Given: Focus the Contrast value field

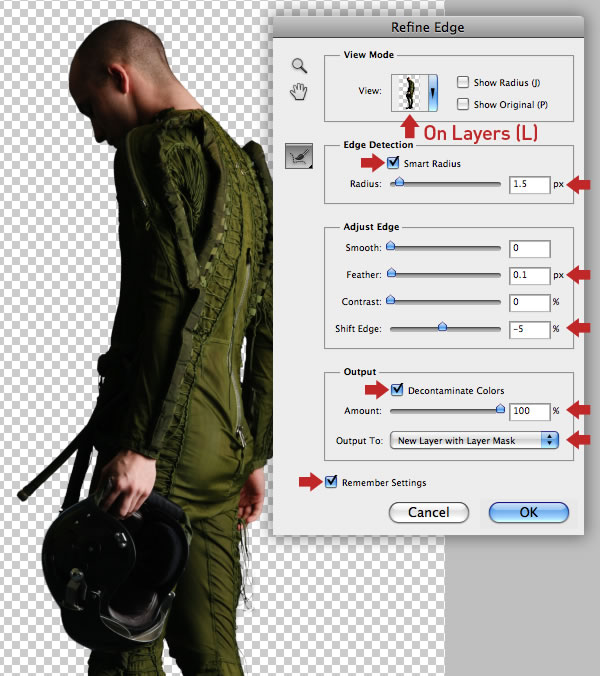Looking at the screenshot, I should click(x=530, y=303).
